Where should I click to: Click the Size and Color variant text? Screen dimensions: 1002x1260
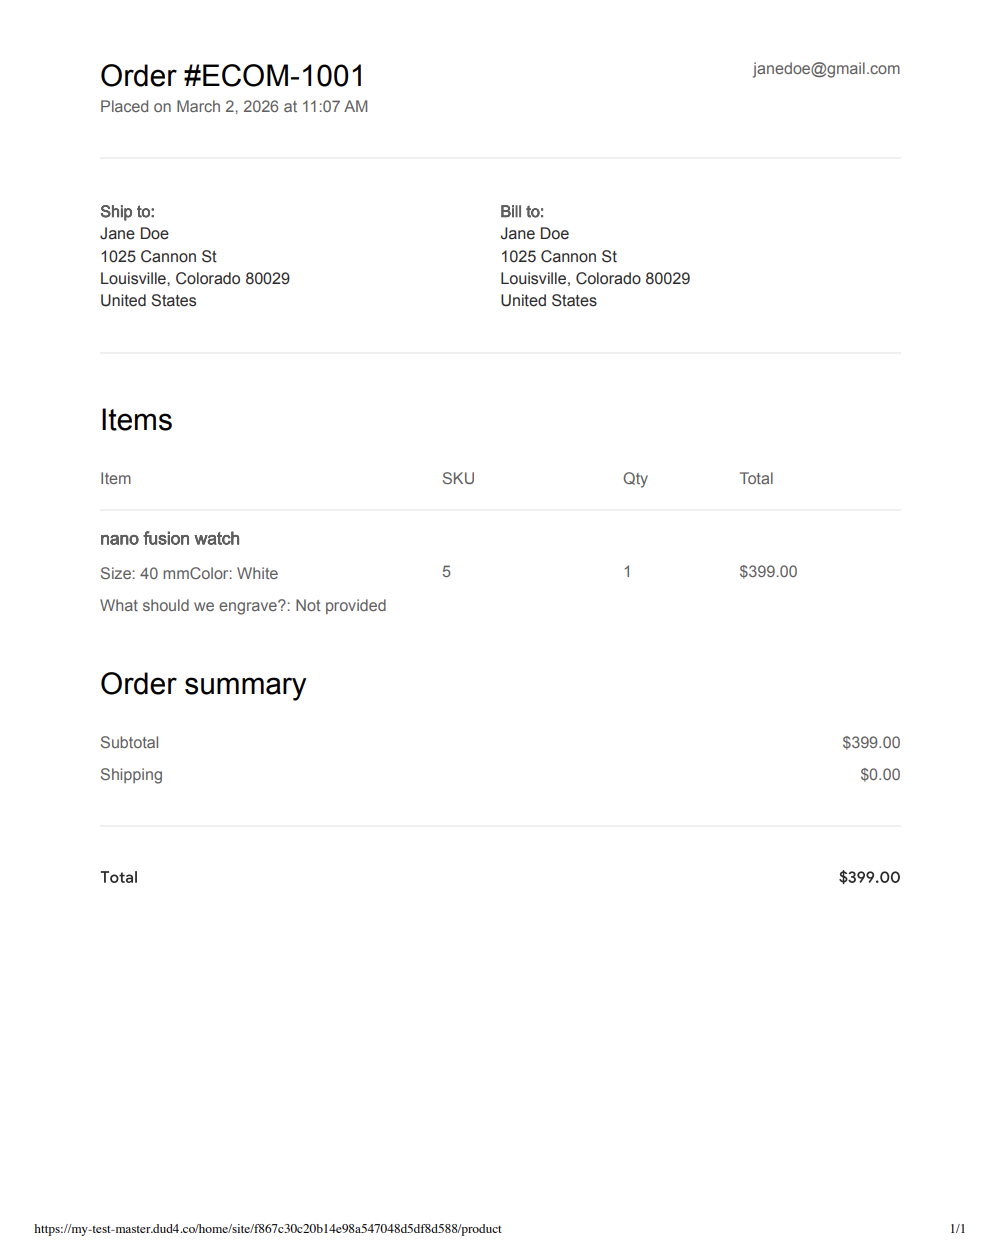[x=189, y=574]
